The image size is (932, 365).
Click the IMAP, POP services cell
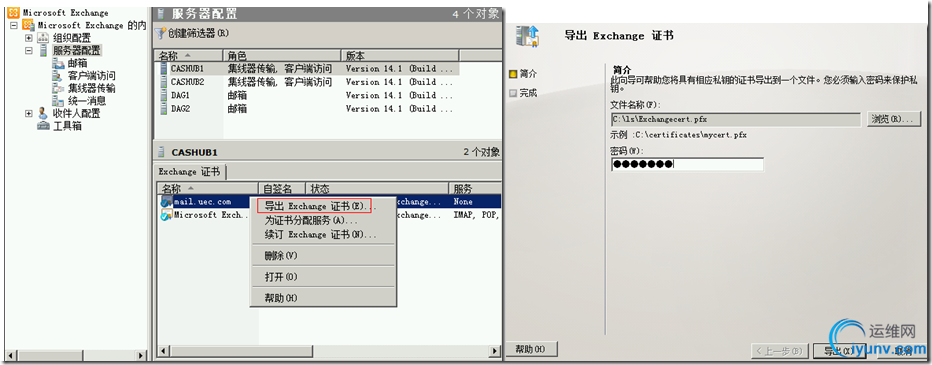point(476,215)
